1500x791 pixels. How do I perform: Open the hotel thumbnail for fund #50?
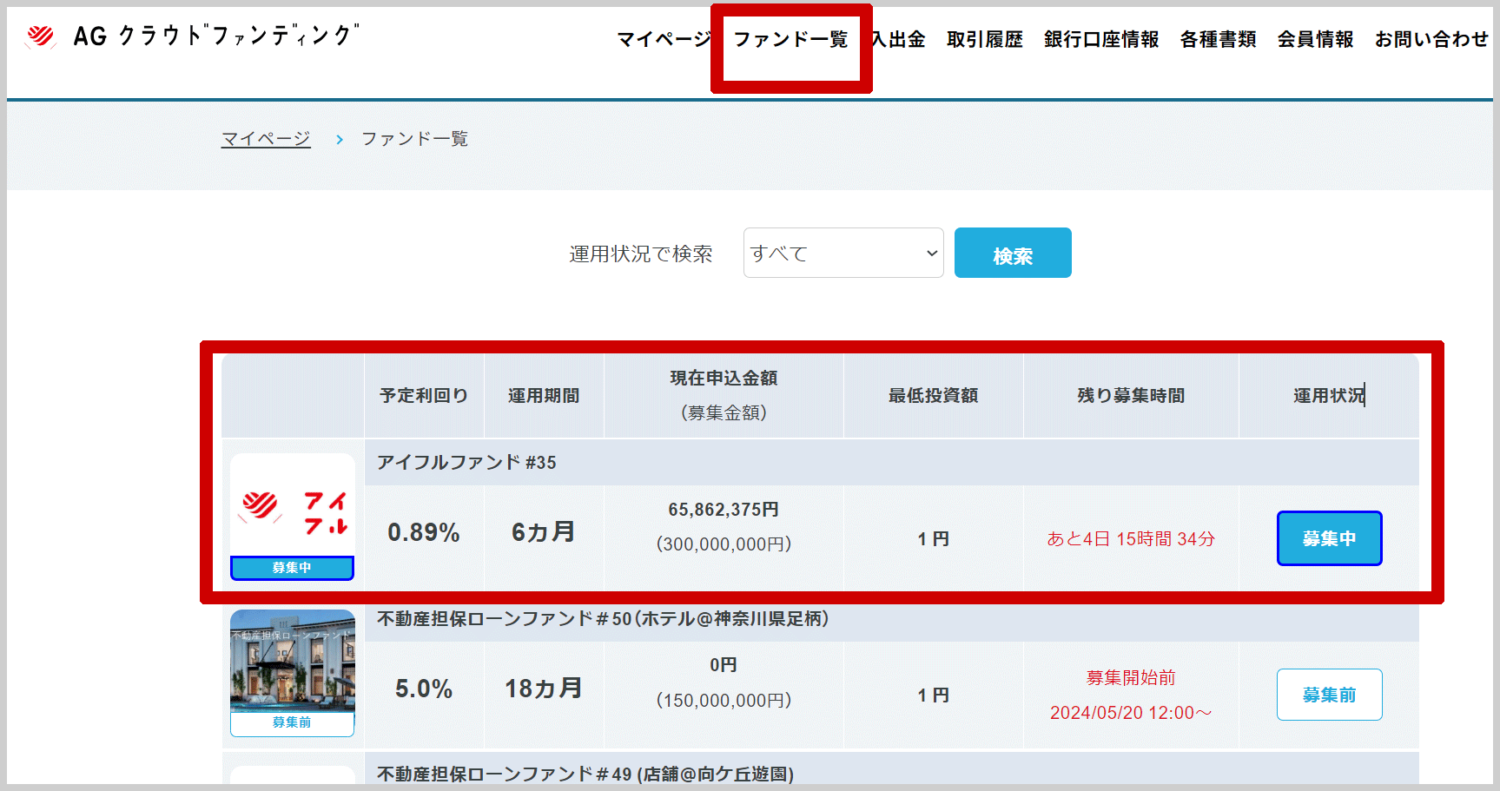click(x=292, y=661)
